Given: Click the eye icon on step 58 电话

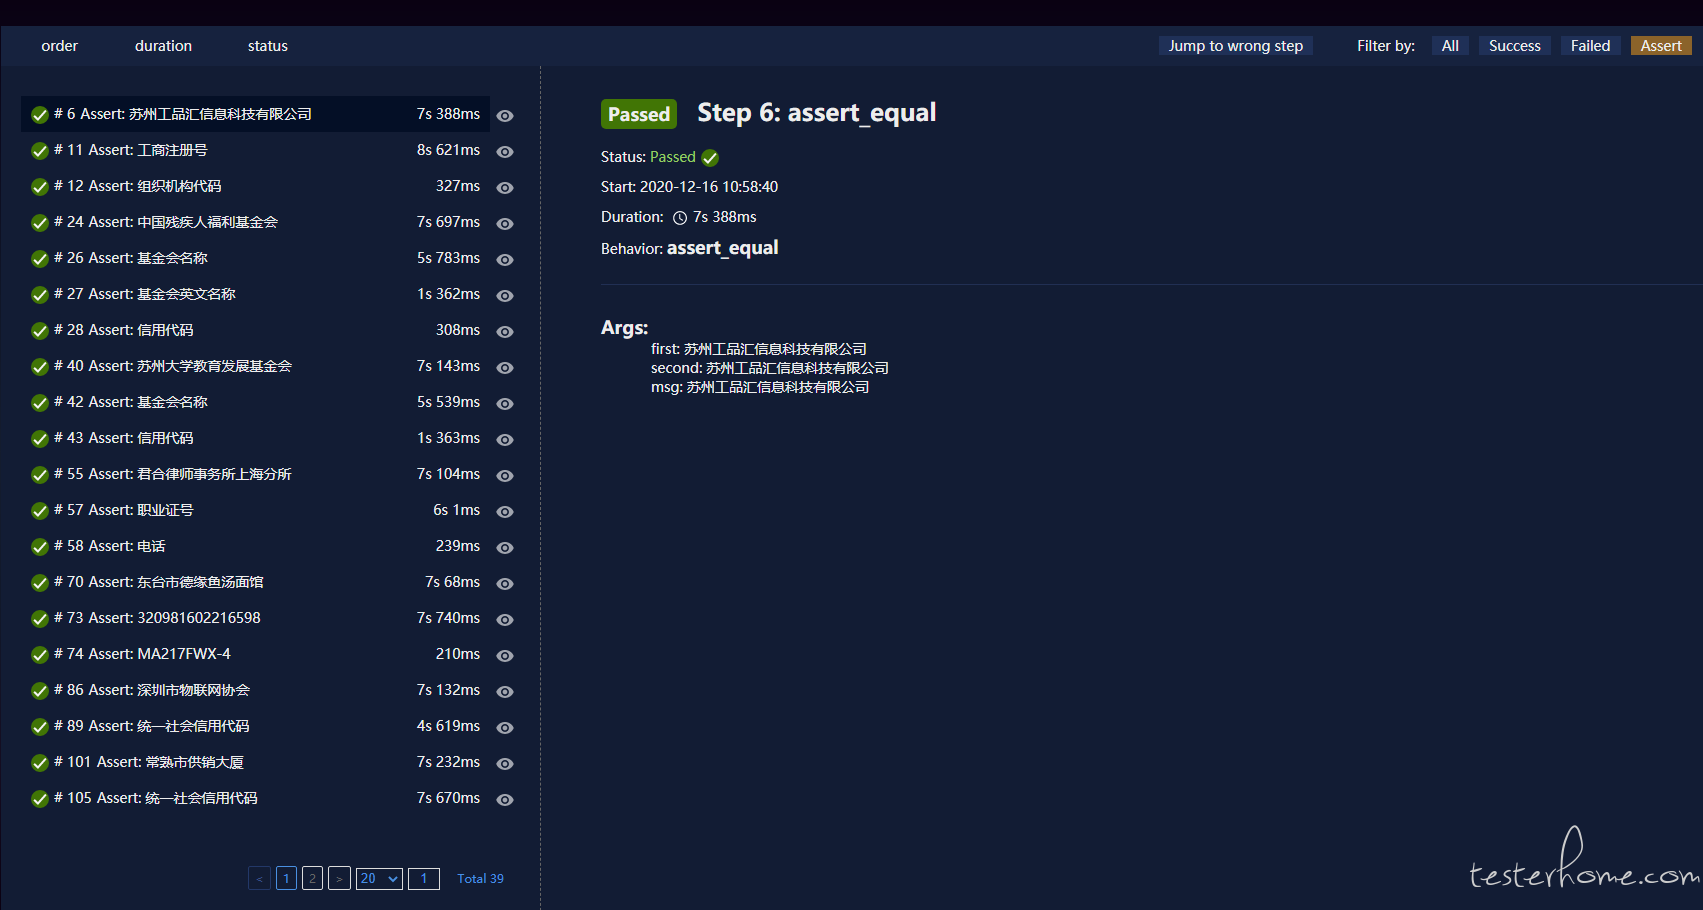Looking at the screenshot, I should pyautogui.click(x=505, y=548).
